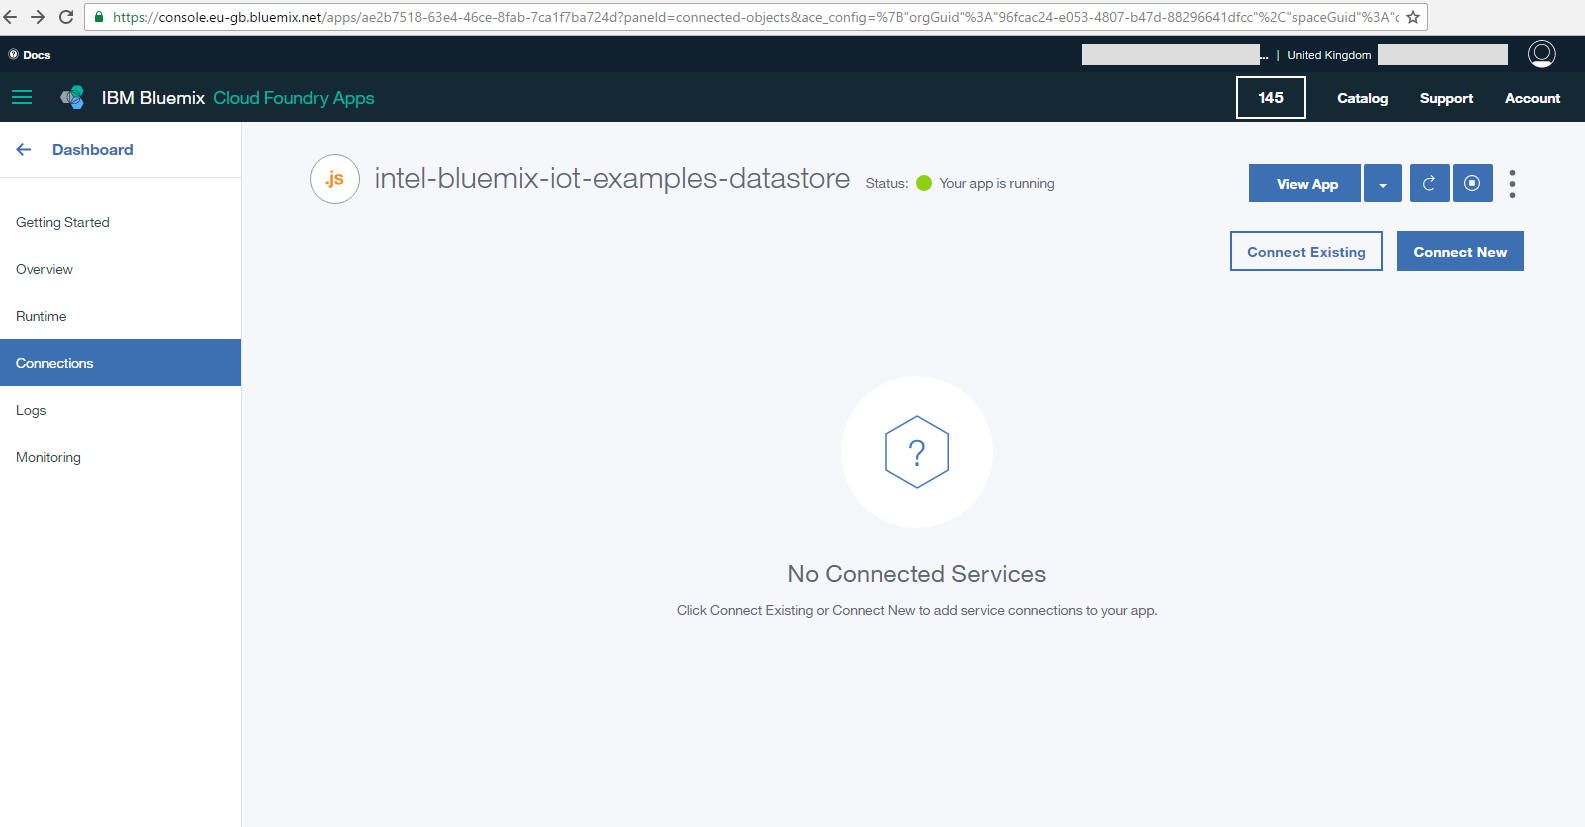Click the IBM Bluemix logo icon
Viewport: 1585px width, 827px height.
72,97
